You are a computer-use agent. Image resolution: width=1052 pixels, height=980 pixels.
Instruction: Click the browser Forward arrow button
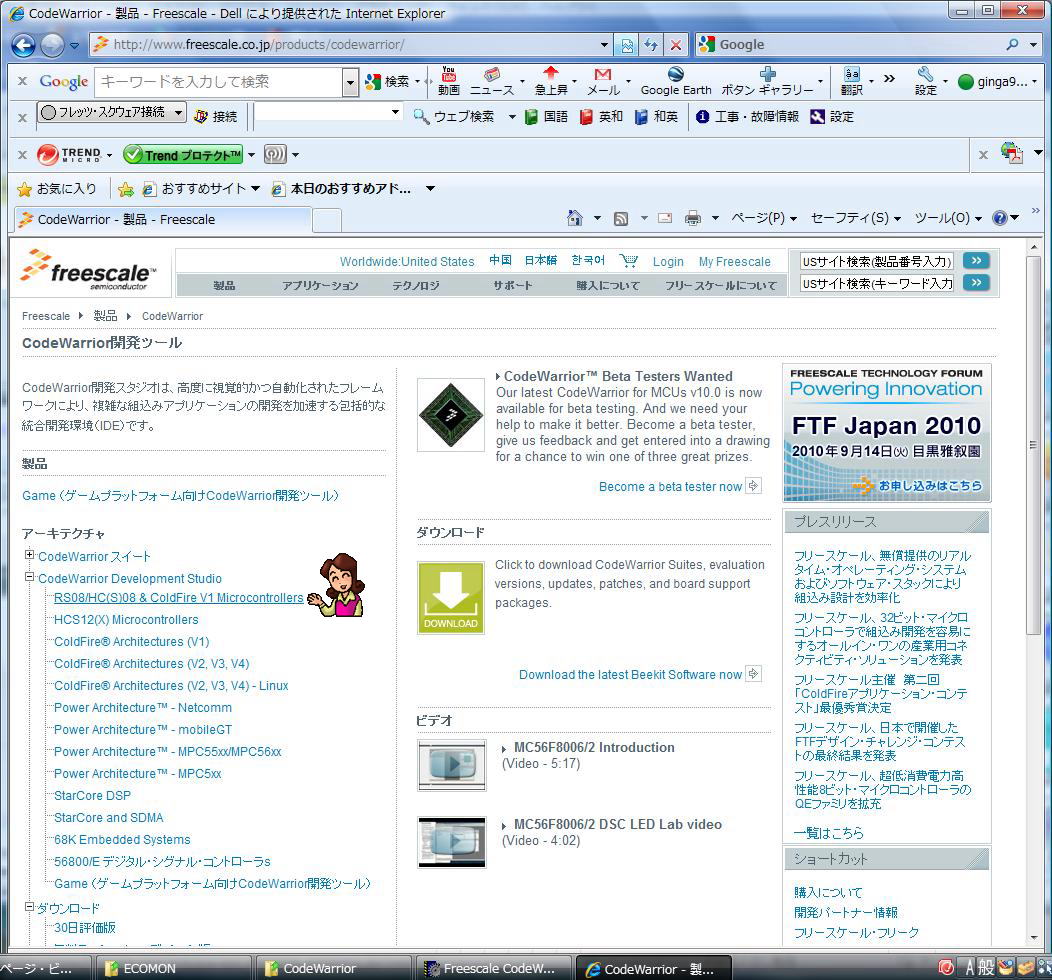pyautogui.click(x=52, y=45)
